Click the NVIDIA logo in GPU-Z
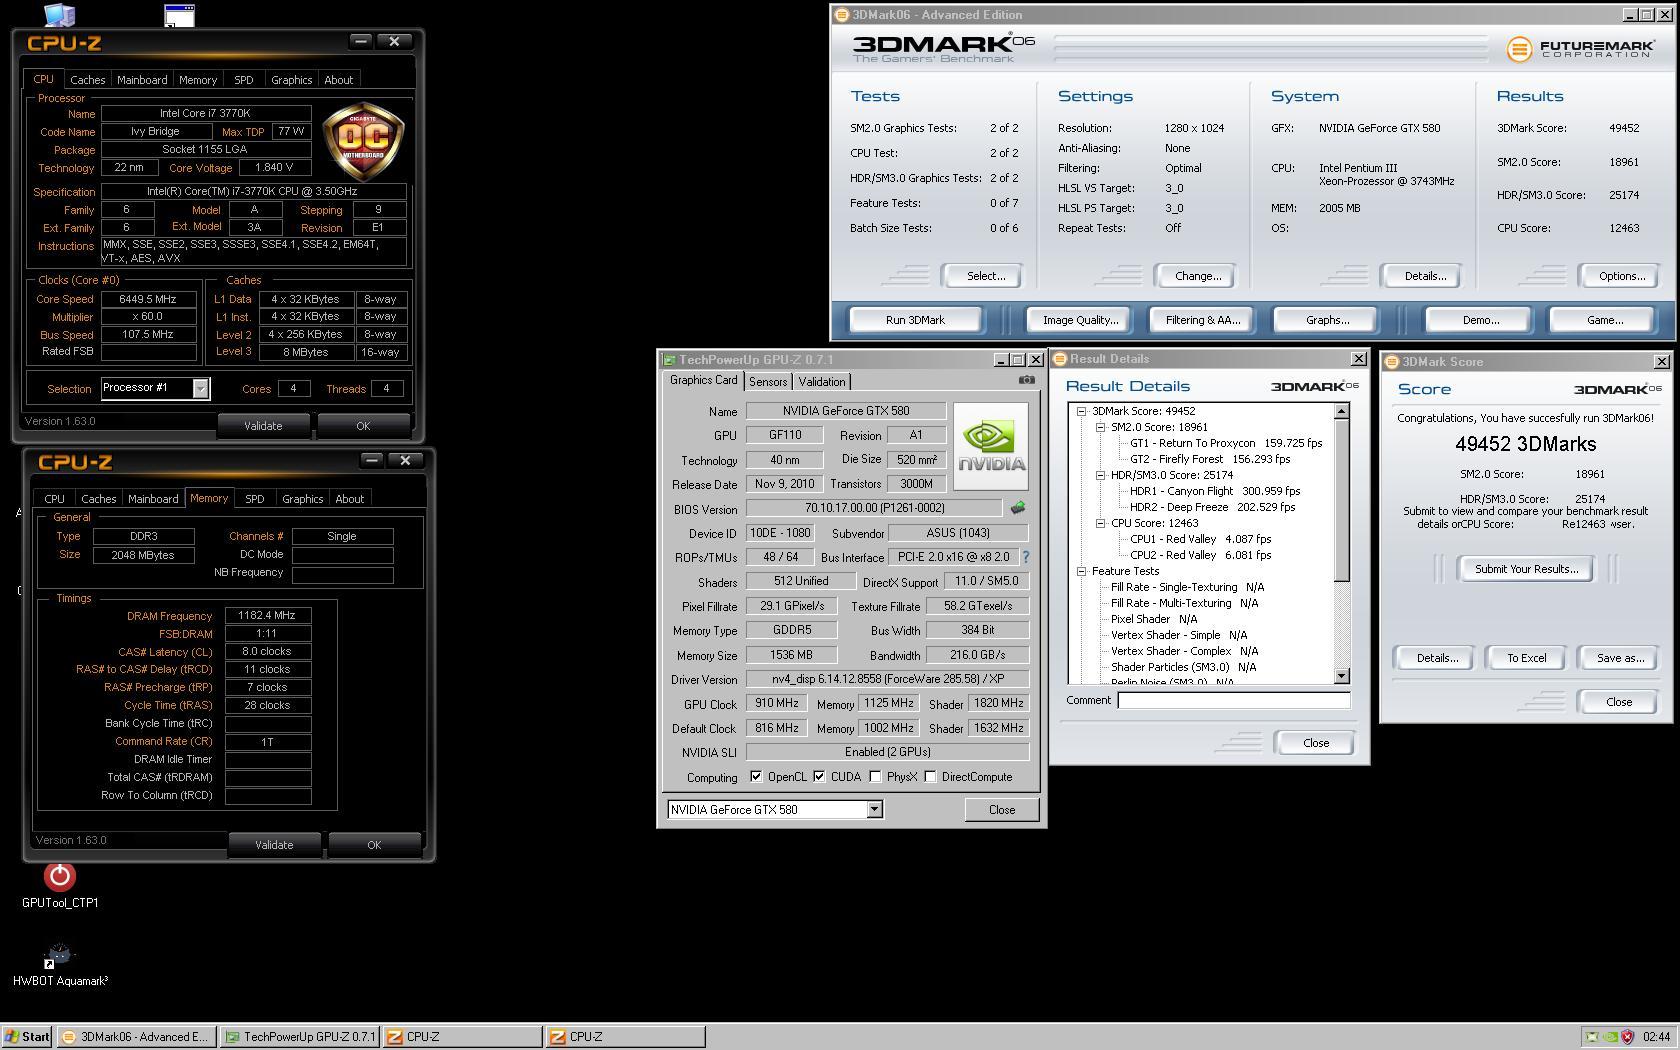This screenshot has height=1050, width=1680. (x=991, y=447)
